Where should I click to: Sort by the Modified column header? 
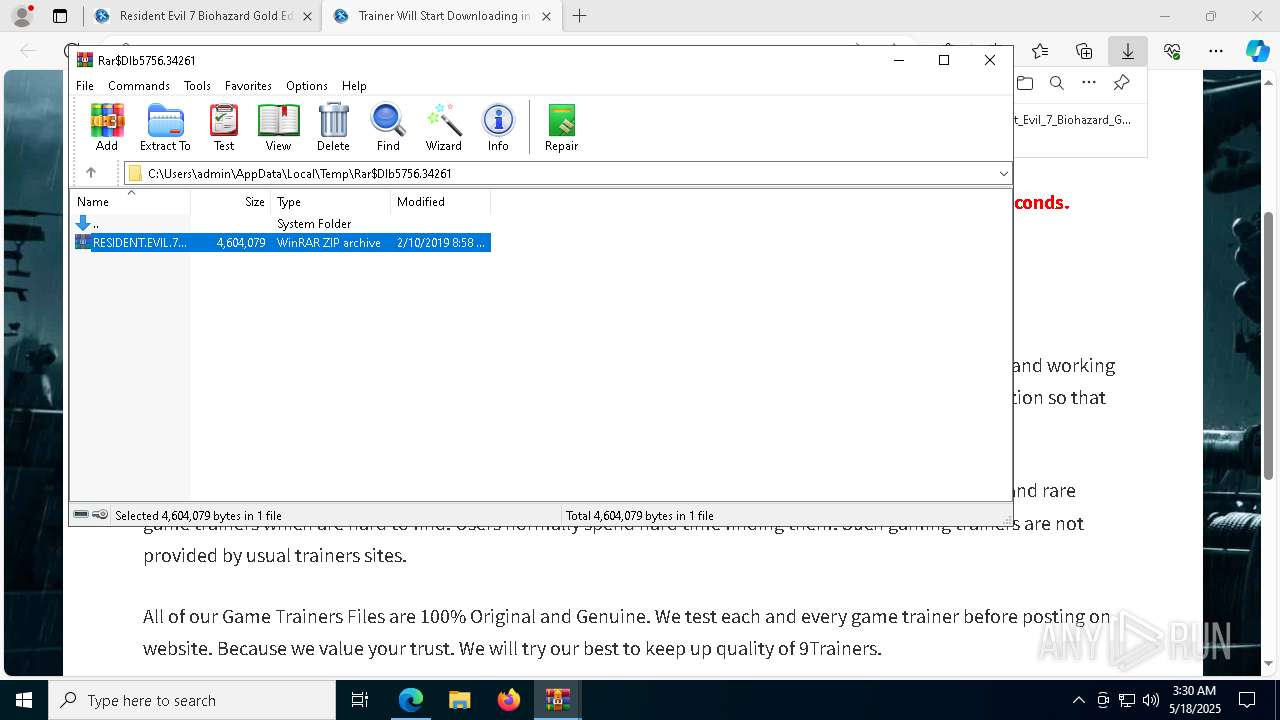click(x=440, y=201)
